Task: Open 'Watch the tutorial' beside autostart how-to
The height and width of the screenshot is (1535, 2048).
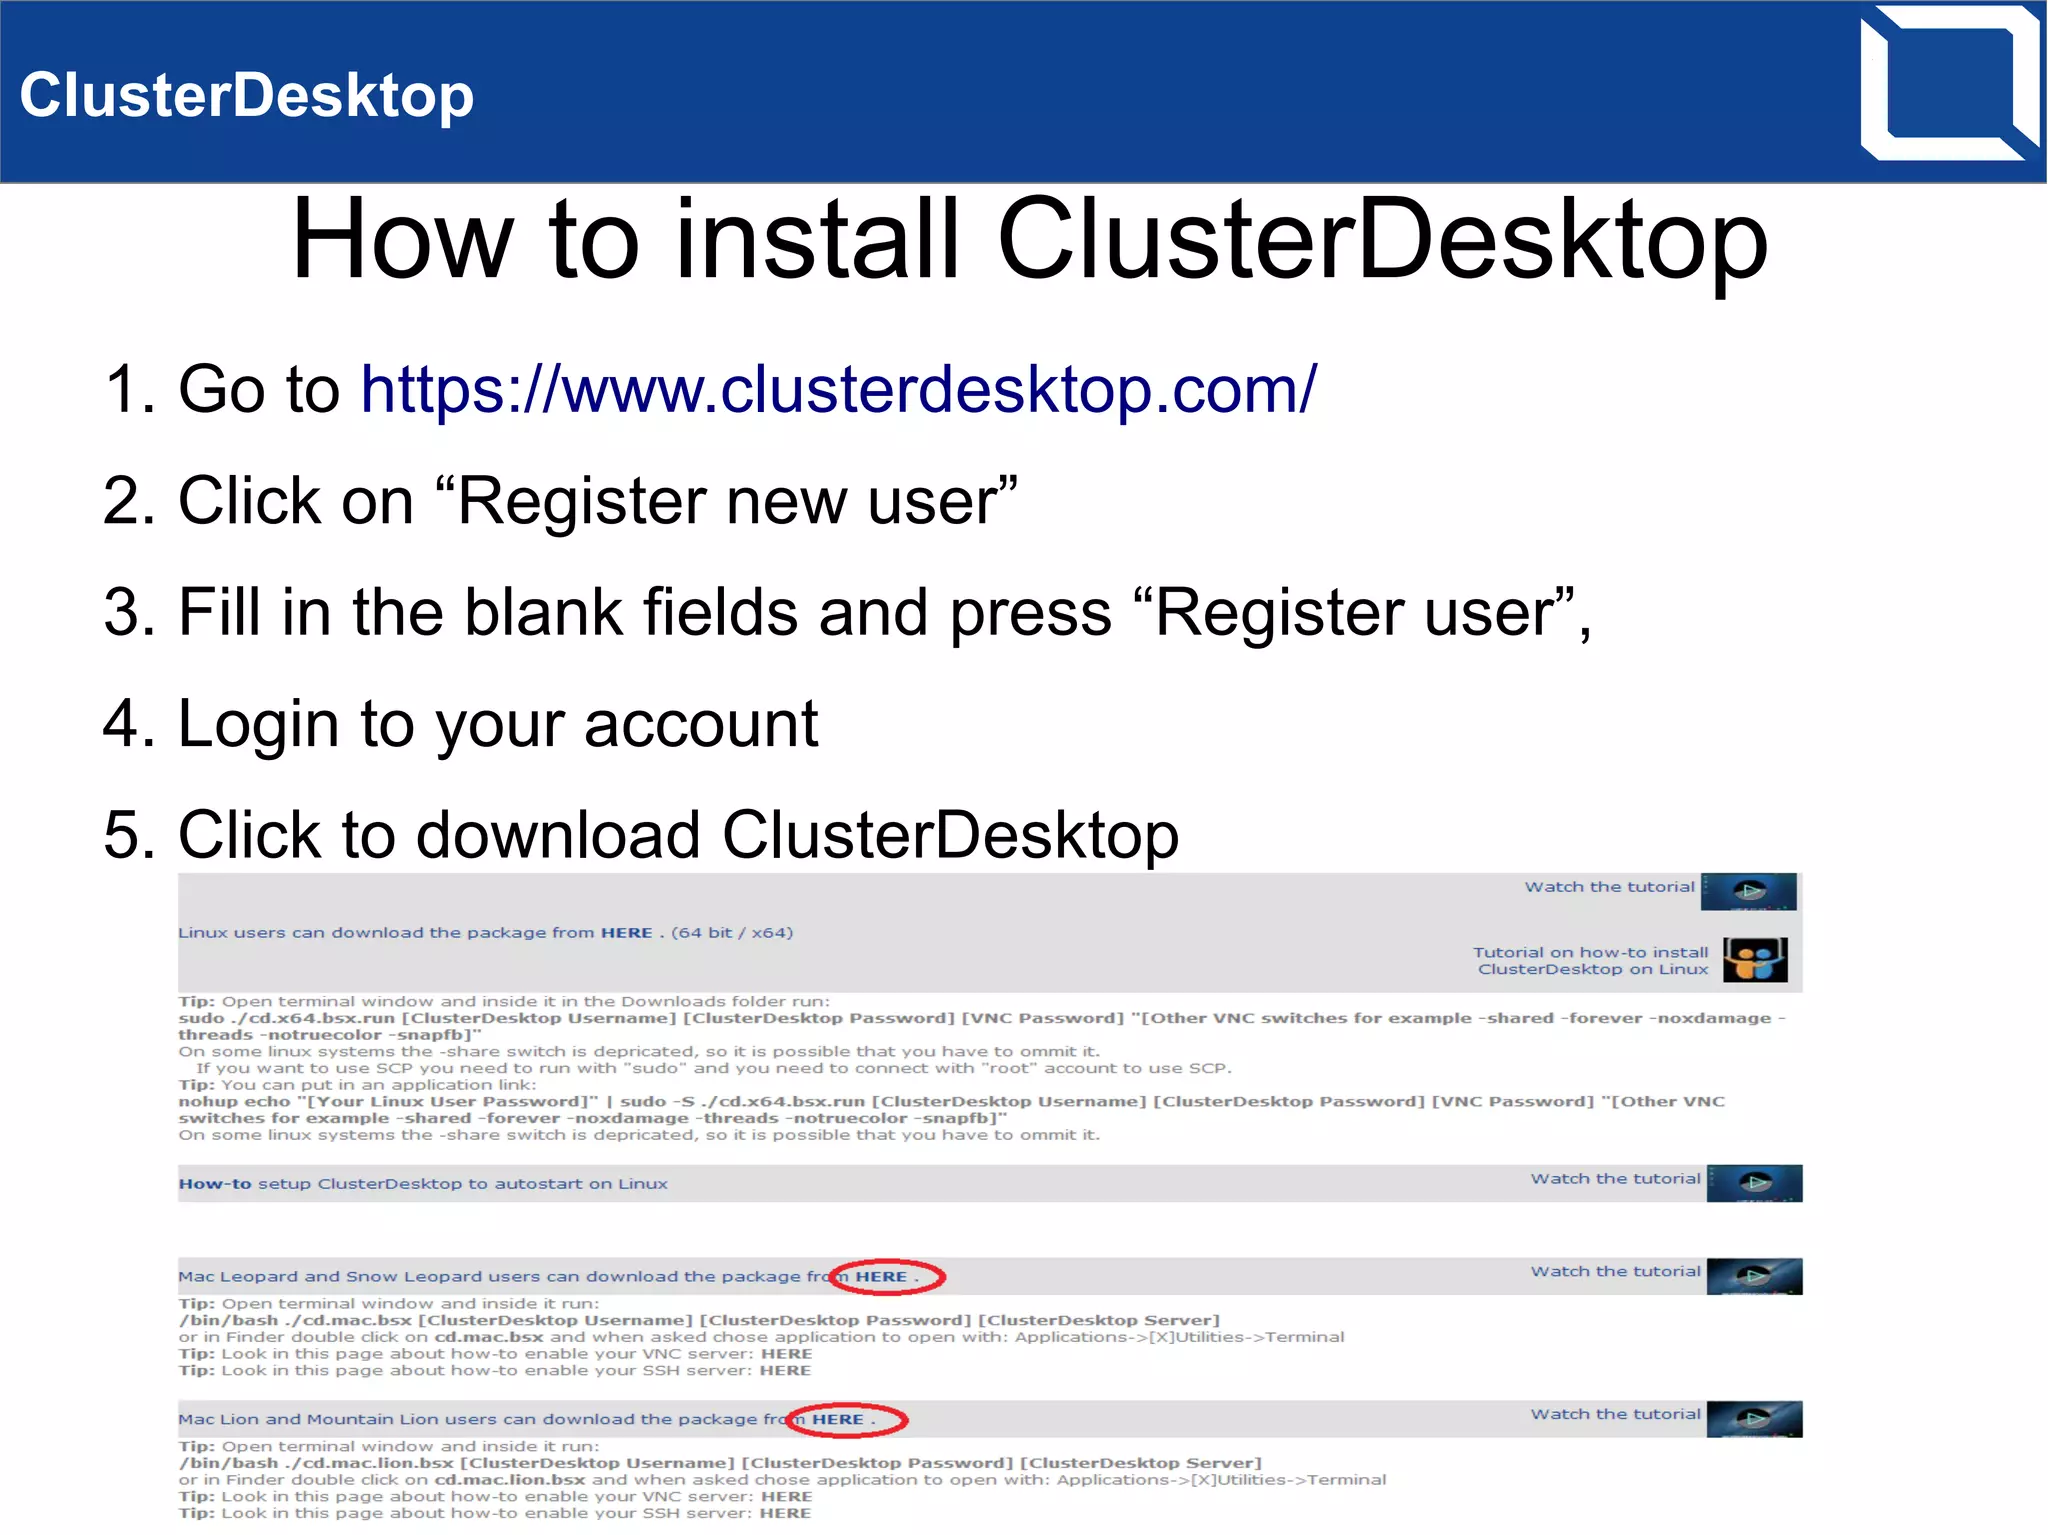Action: coord(1615,1179)
